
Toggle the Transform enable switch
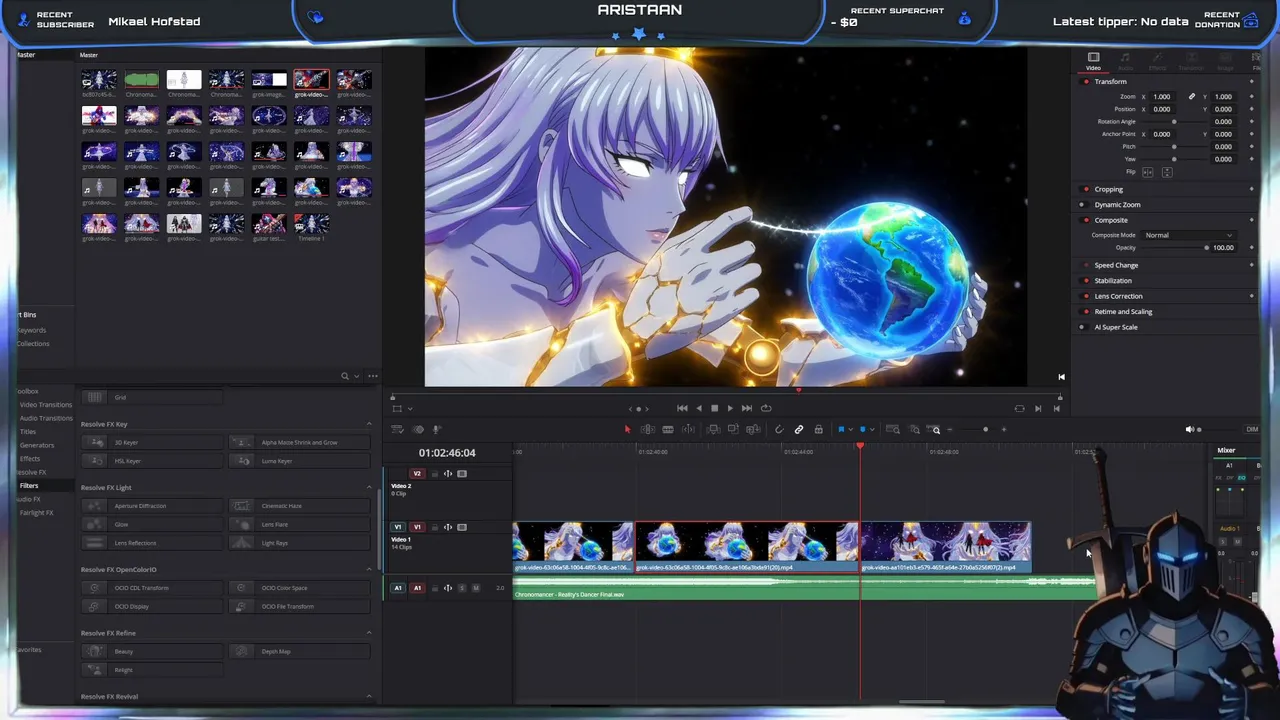coord(1086,82)
